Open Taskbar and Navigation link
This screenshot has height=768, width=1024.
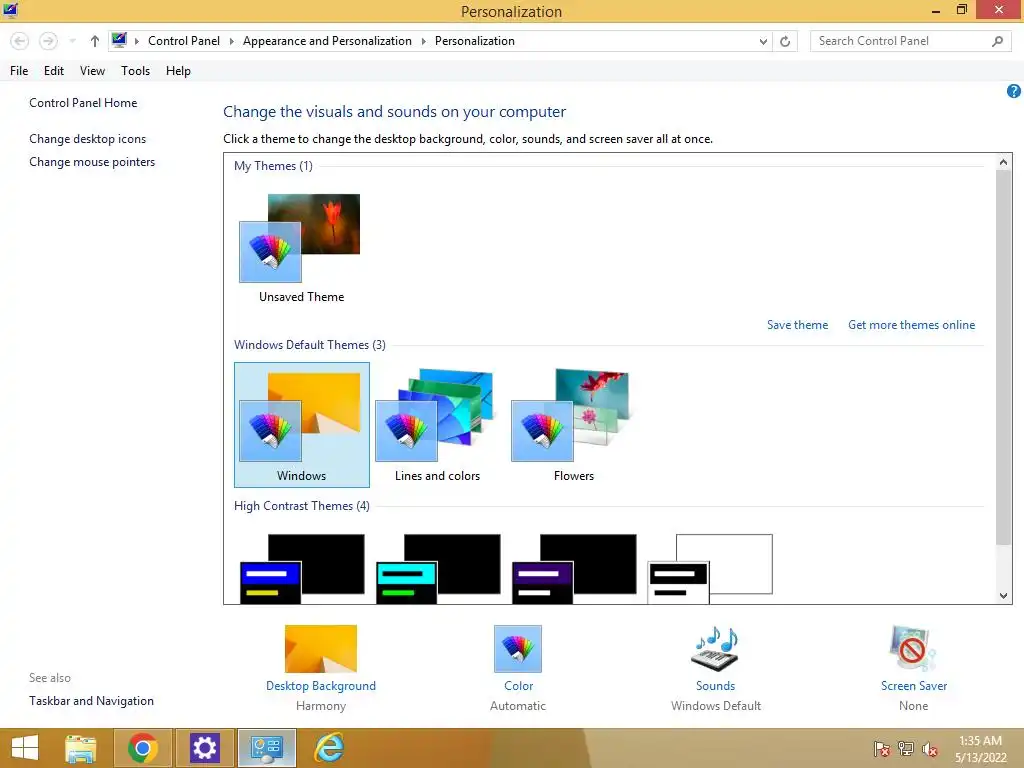tap(91, 701)
